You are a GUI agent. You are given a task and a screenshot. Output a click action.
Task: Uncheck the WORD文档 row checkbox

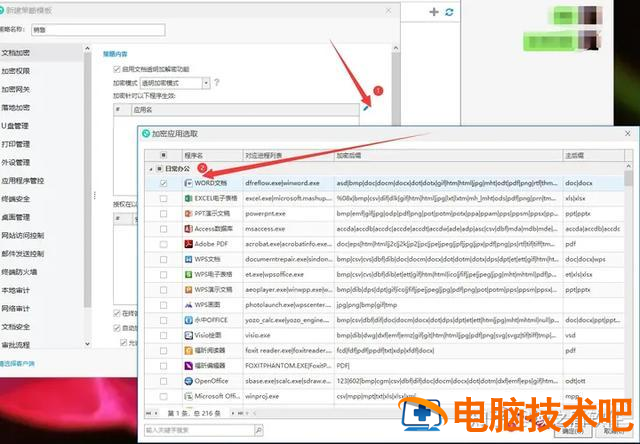point(164,183)
